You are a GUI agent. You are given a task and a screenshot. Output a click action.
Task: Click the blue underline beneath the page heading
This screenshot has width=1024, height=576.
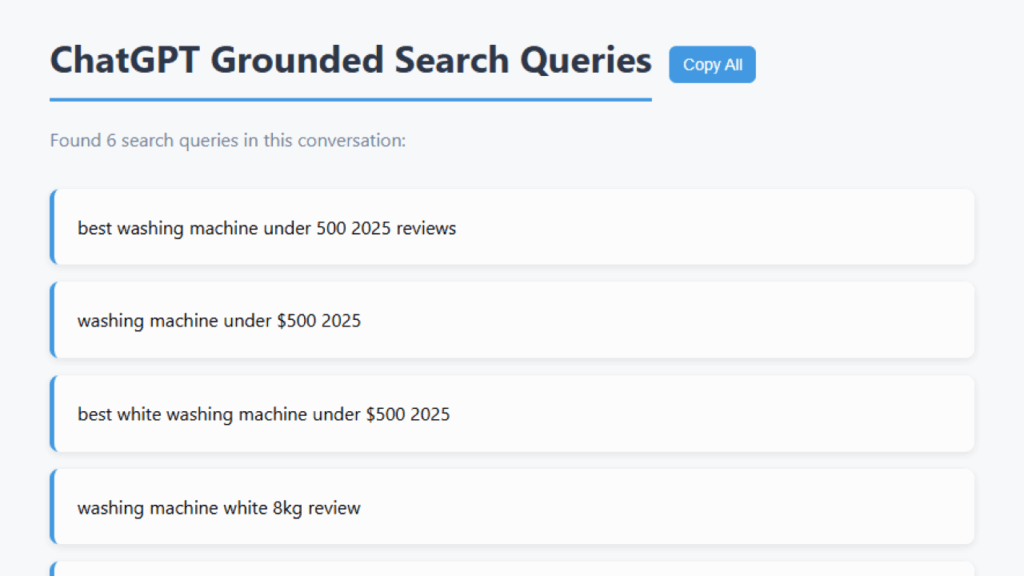tap(351, 99)
